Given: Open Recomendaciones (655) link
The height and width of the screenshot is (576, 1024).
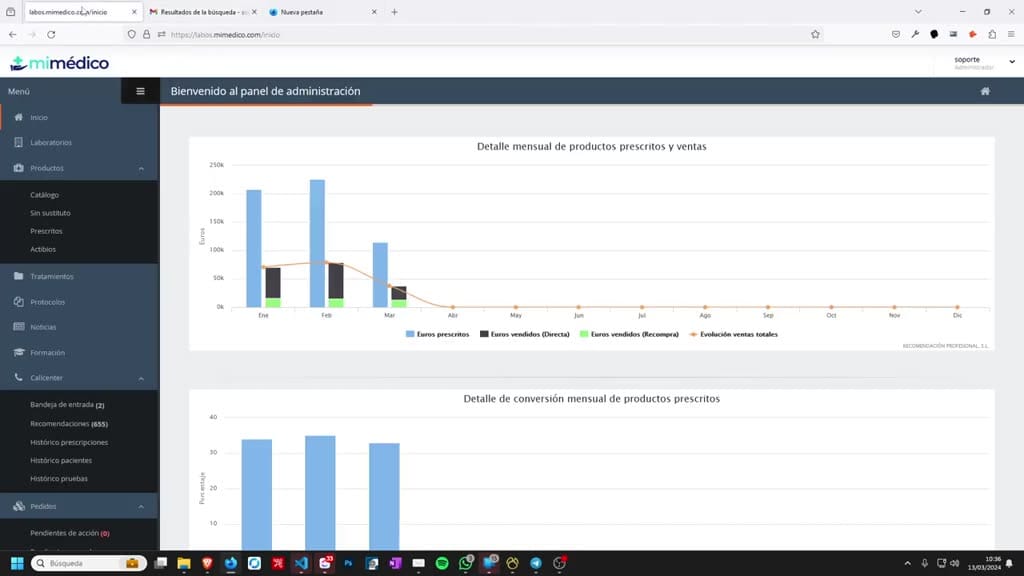Looking at the screenshot, I should coord(69,423).
